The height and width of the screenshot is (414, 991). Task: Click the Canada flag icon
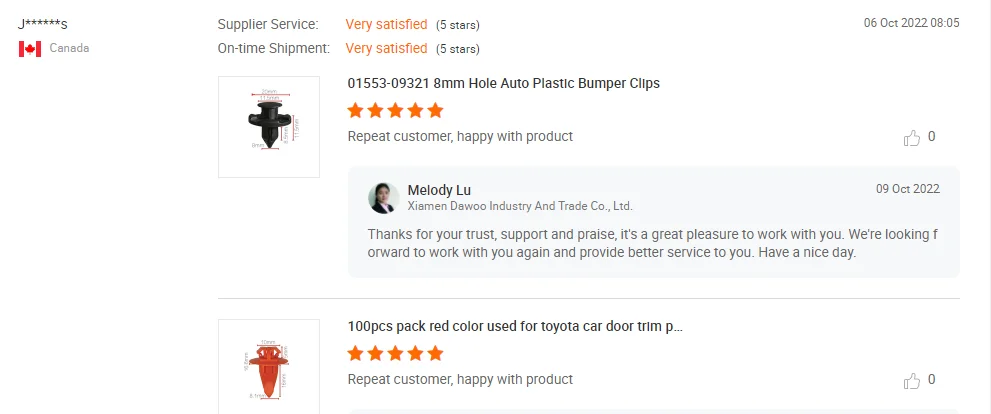point(30,49)
